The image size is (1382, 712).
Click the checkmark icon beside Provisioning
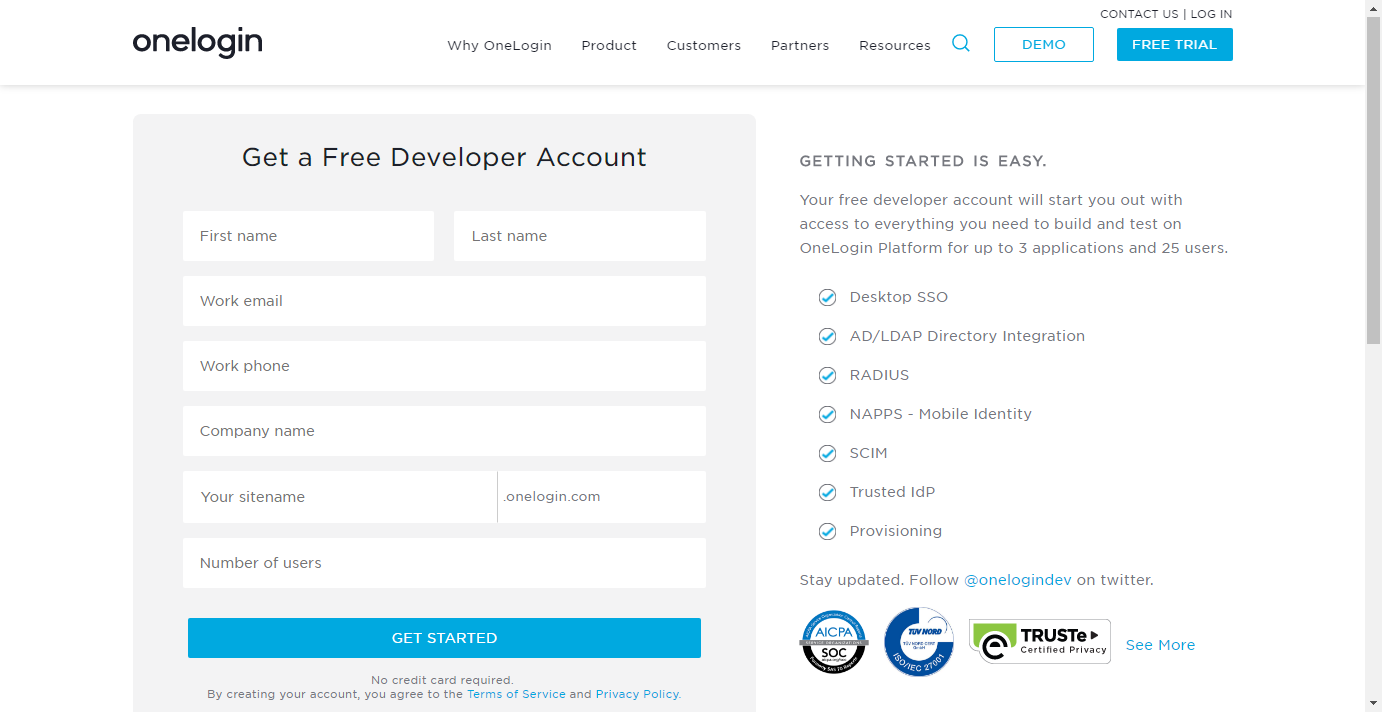(x=827, y=531)
